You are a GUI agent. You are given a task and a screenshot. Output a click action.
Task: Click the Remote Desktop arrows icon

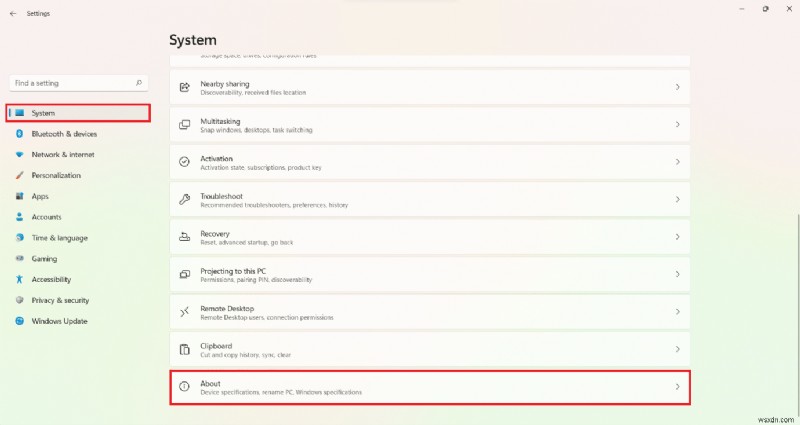tap(185, 312)
